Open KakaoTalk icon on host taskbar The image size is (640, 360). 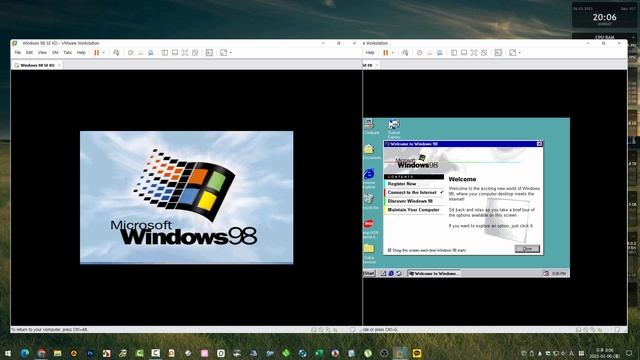pos(417,353)
